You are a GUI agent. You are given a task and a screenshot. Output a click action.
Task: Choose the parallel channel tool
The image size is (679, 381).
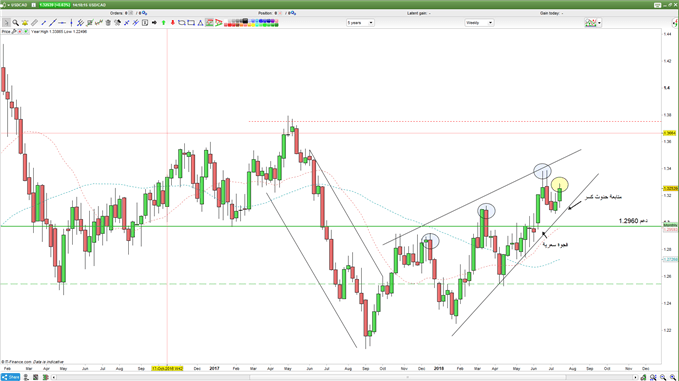click(x=80, y=23)
